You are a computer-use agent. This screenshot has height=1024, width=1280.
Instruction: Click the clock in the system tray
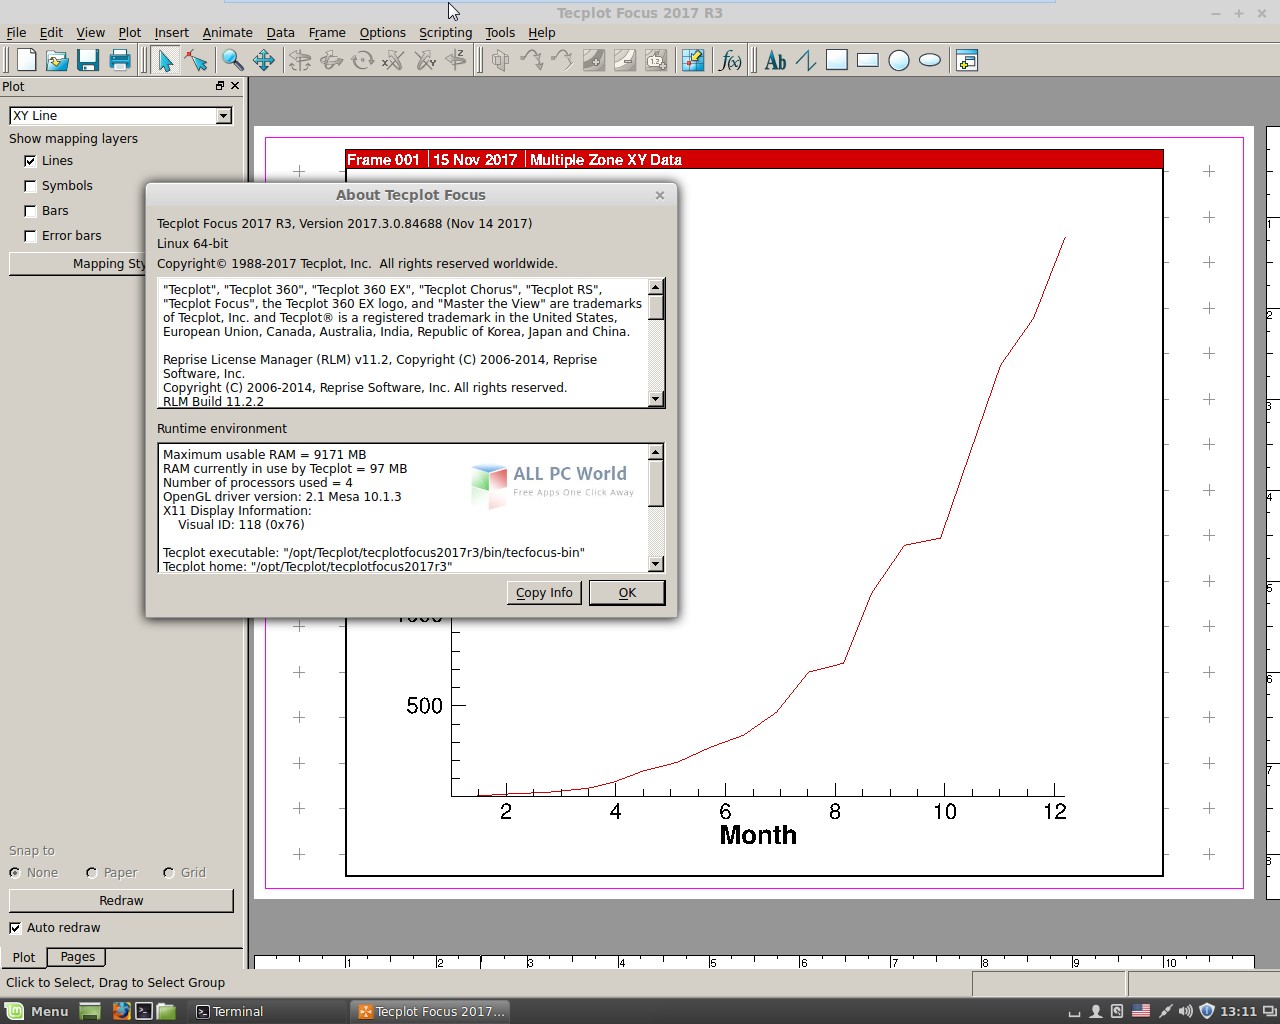(x=1238, y=1011)
